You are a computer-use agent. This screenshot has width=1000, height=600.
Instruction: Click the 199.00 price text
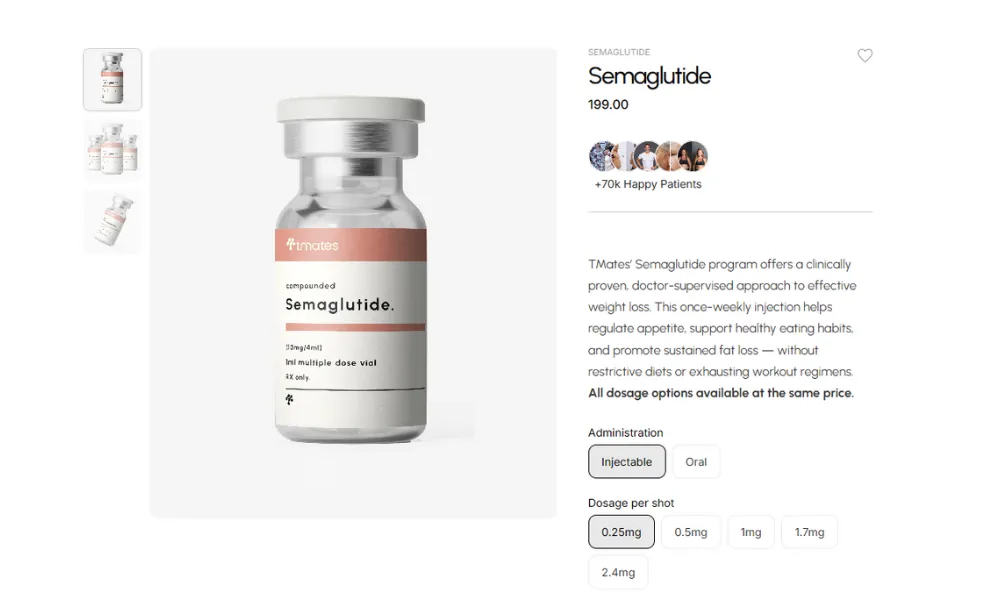coord(608,105)
